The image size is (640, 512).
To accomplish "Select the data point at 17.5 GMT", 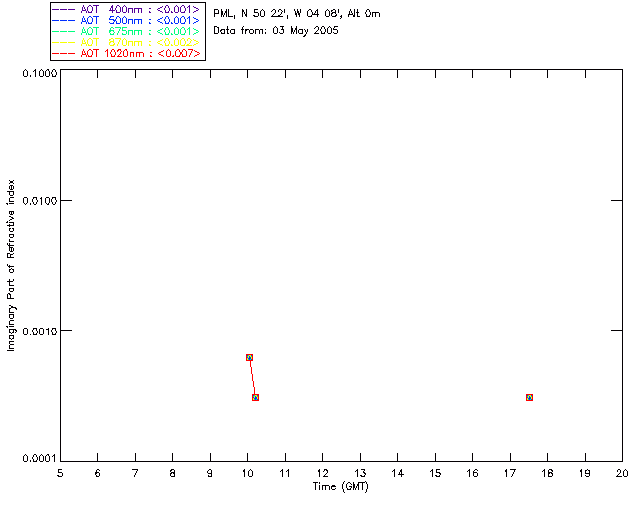I will click(529, 397).
